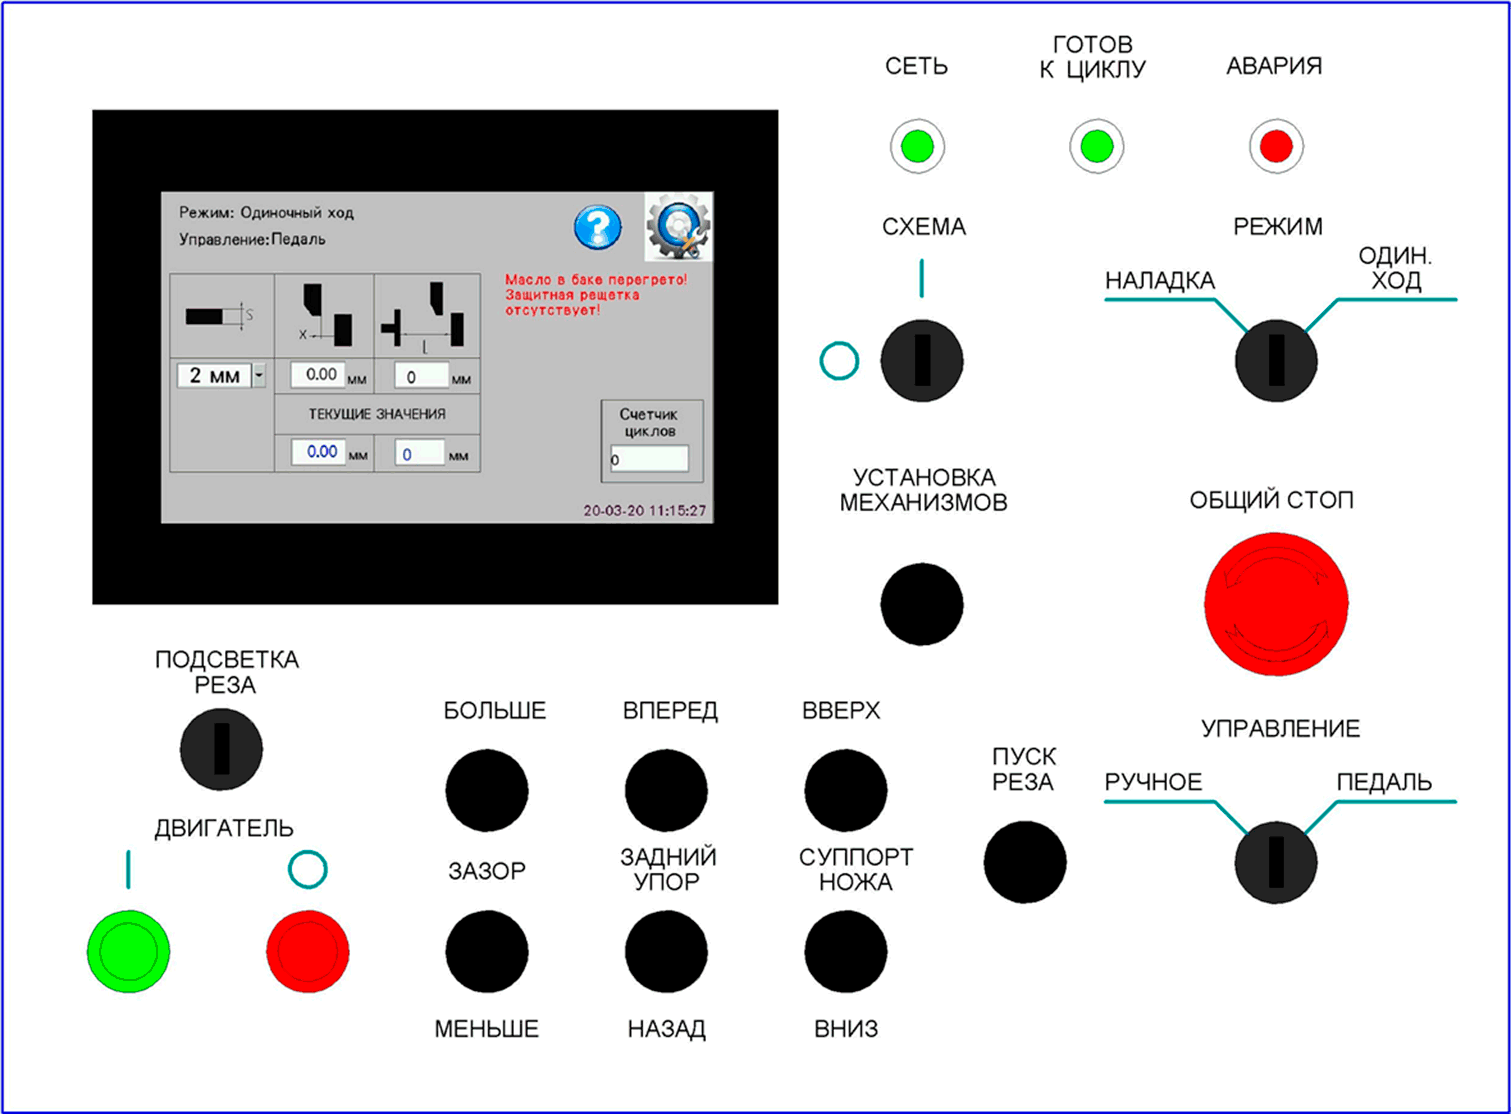Turn the УПРАВЛЕНИЕ selector switch knob

click(x=1276, y=863)
